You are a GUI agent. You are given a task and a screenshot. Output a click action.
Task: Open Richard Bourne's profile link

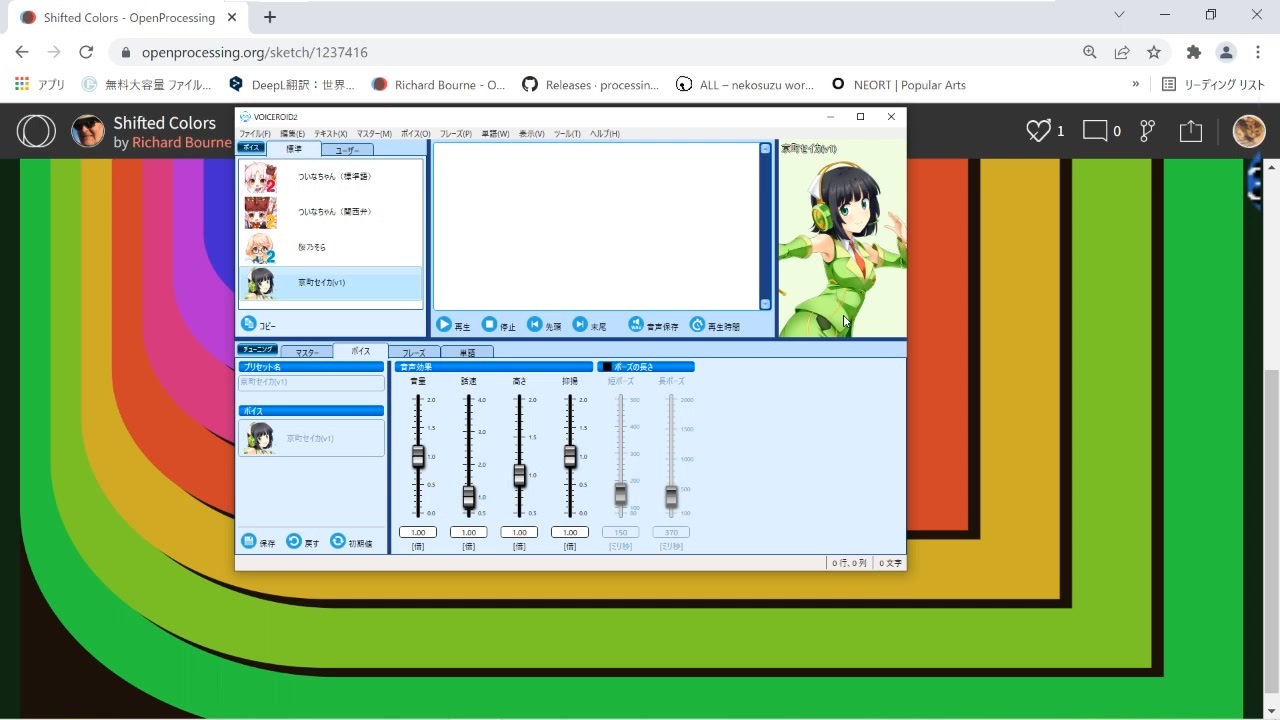pyautogui.click(x=182, y=142)
